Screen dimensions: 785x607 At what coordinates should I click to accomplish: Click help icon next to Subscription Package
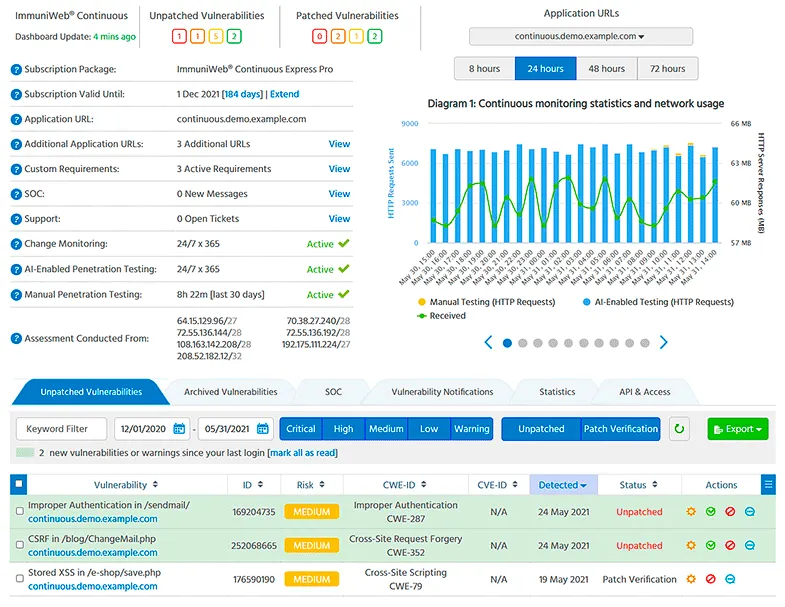pos(16,70)
